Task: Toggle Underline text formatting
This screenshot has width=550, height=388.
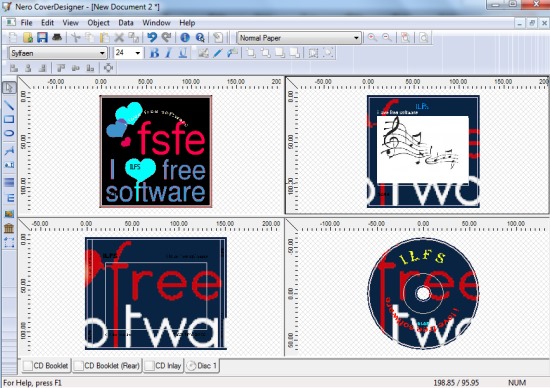Action: [x=182, y=53]
